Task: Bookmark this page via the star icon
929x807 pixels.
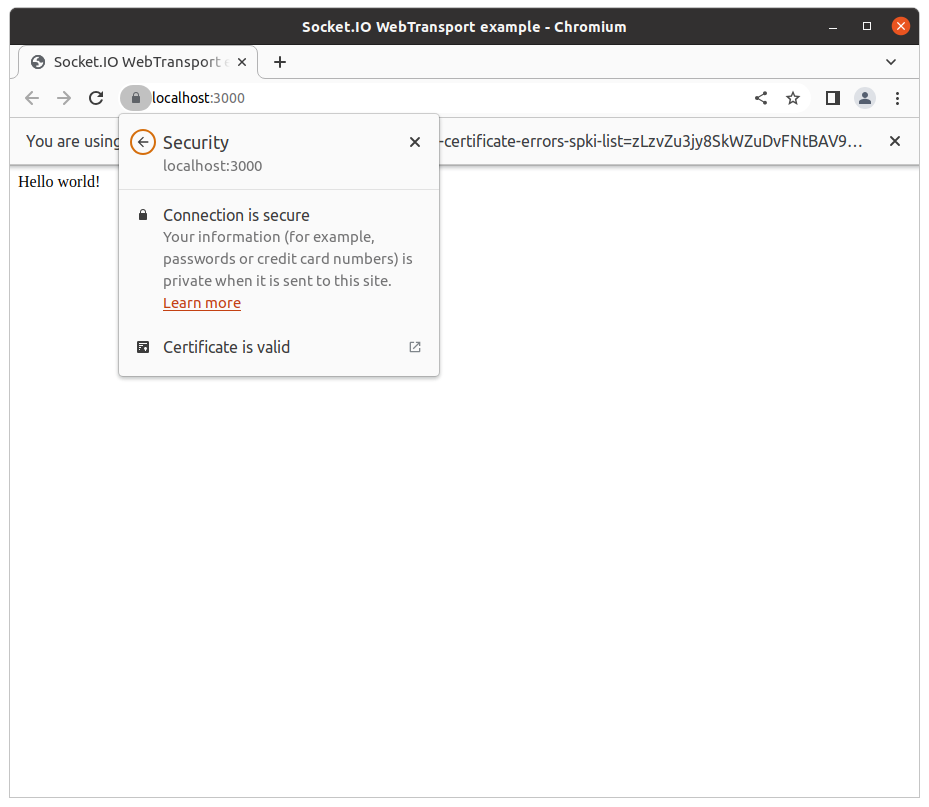Action: pos(793,98)
